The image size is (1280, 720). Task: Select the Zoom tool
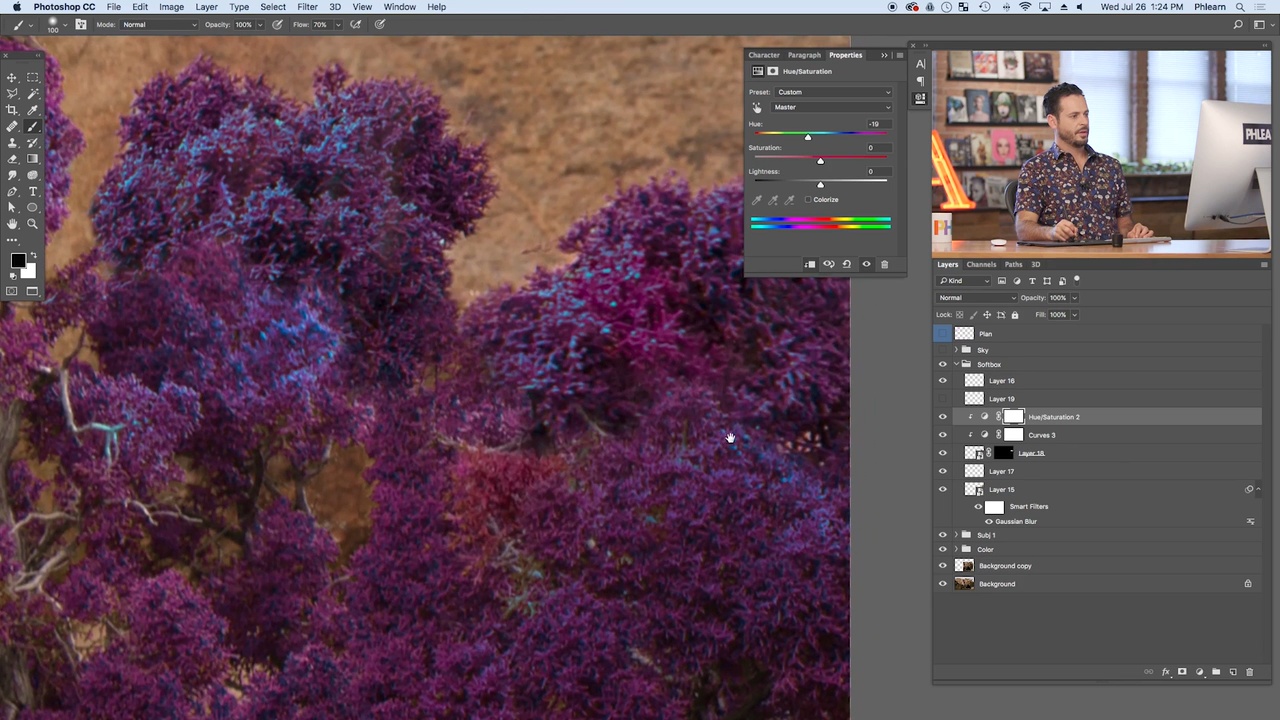pos(33,224)
